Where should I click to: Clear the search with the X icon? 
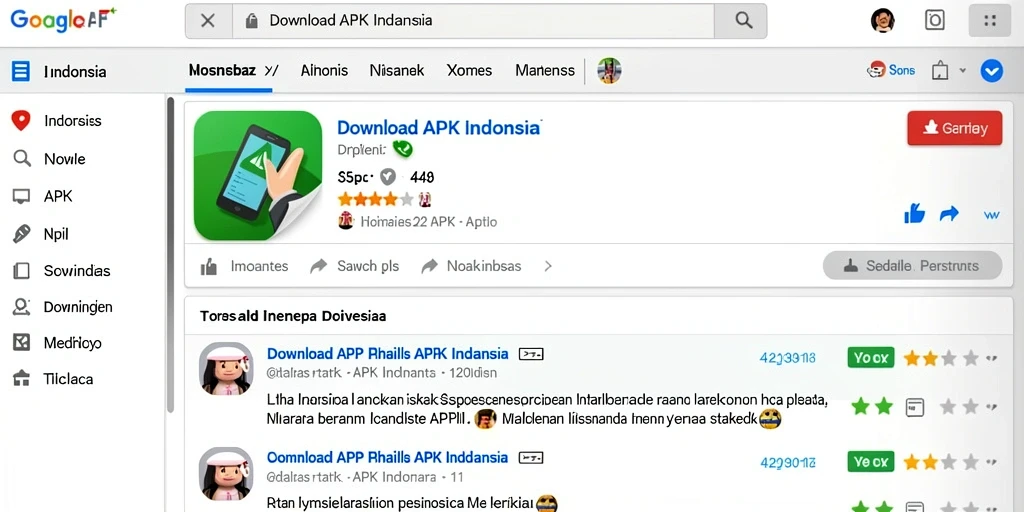point(208,21)
